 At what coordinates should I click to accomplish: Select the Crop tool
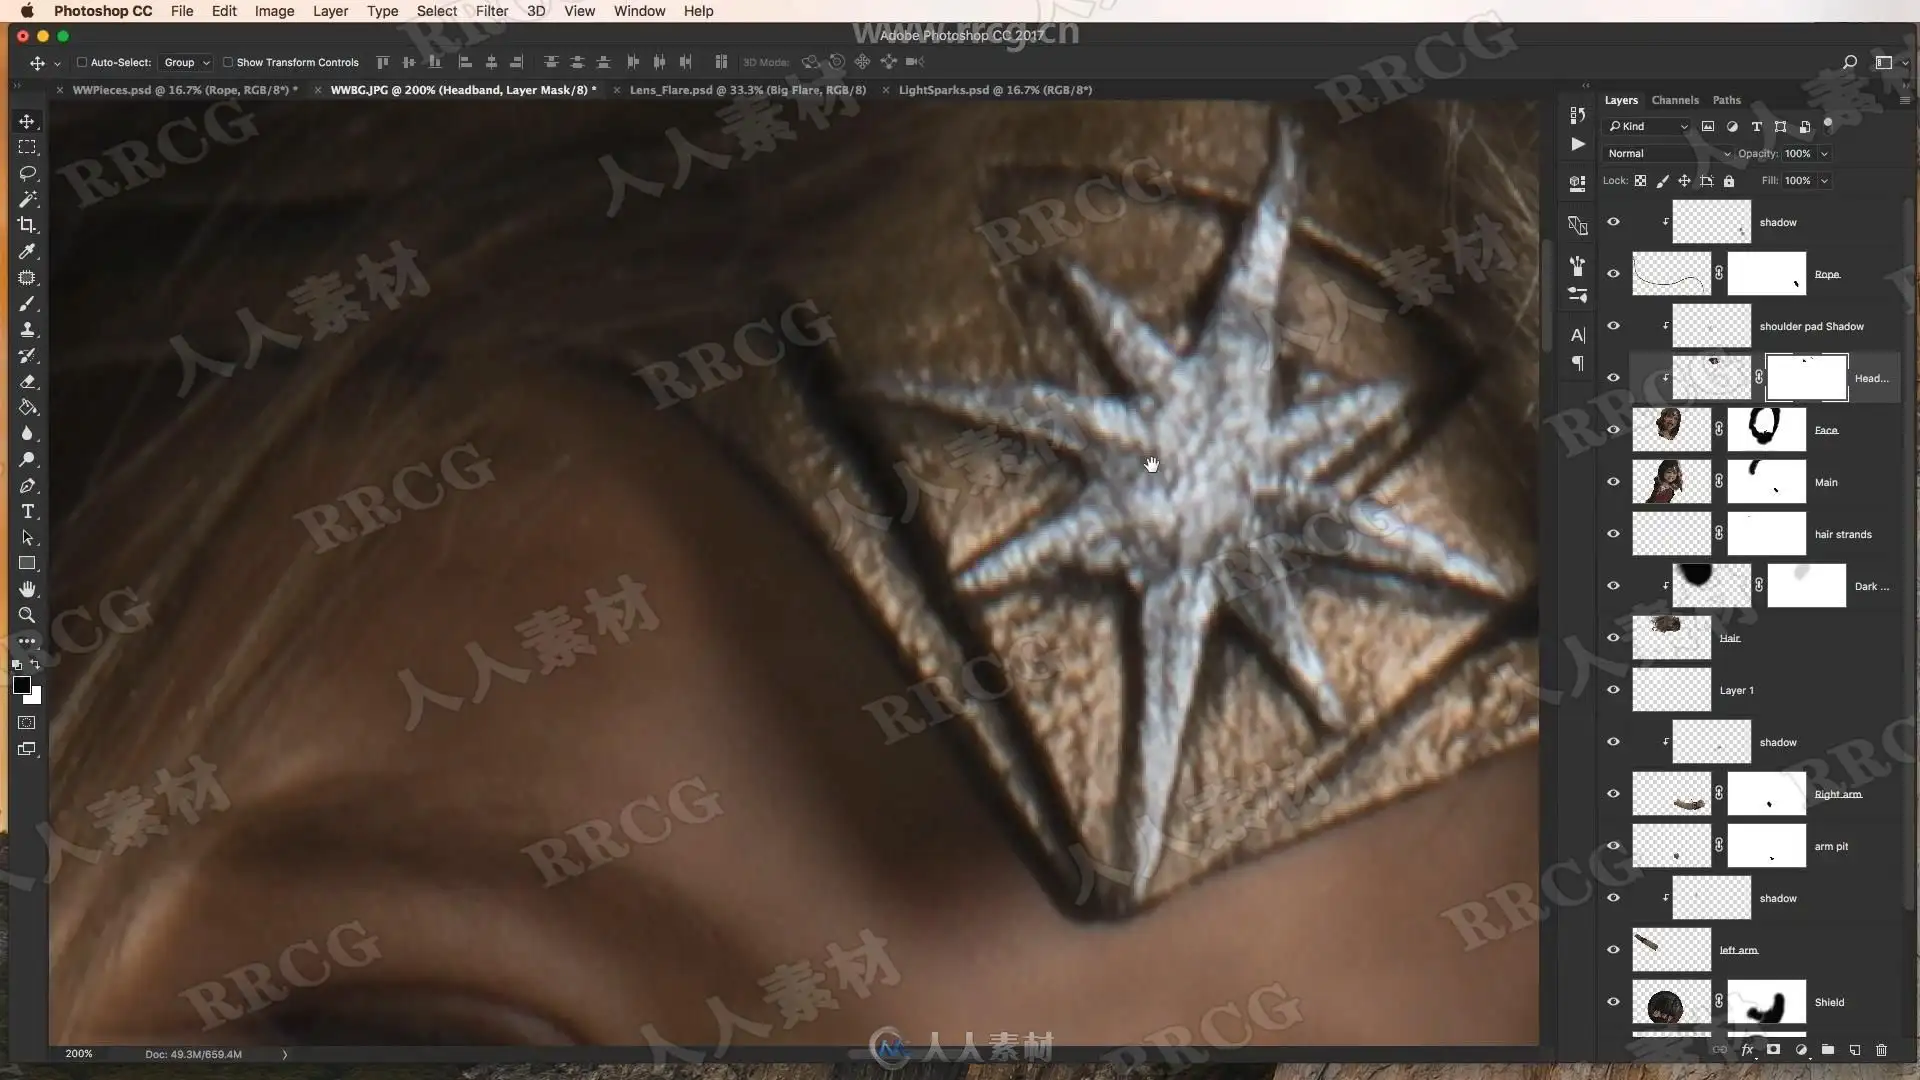click(27, 225)
